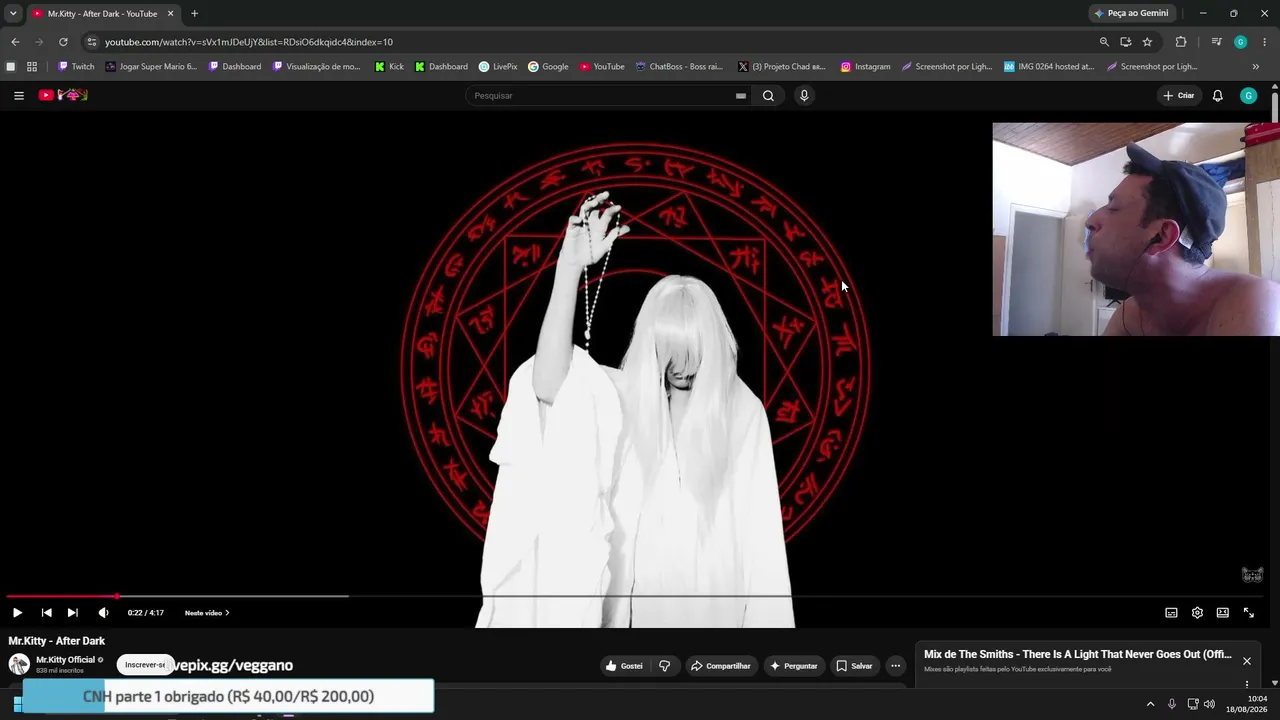This screenshot has height=720, width=1280.
Task: Save video with Salvar button
Action: click(x=855, y=666)
